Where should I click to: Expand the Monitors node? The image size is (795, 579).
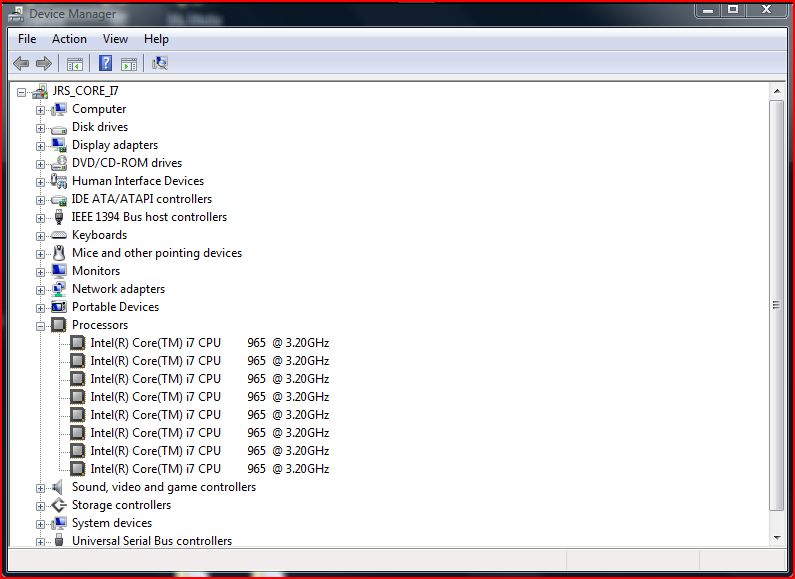click(40, 272)
